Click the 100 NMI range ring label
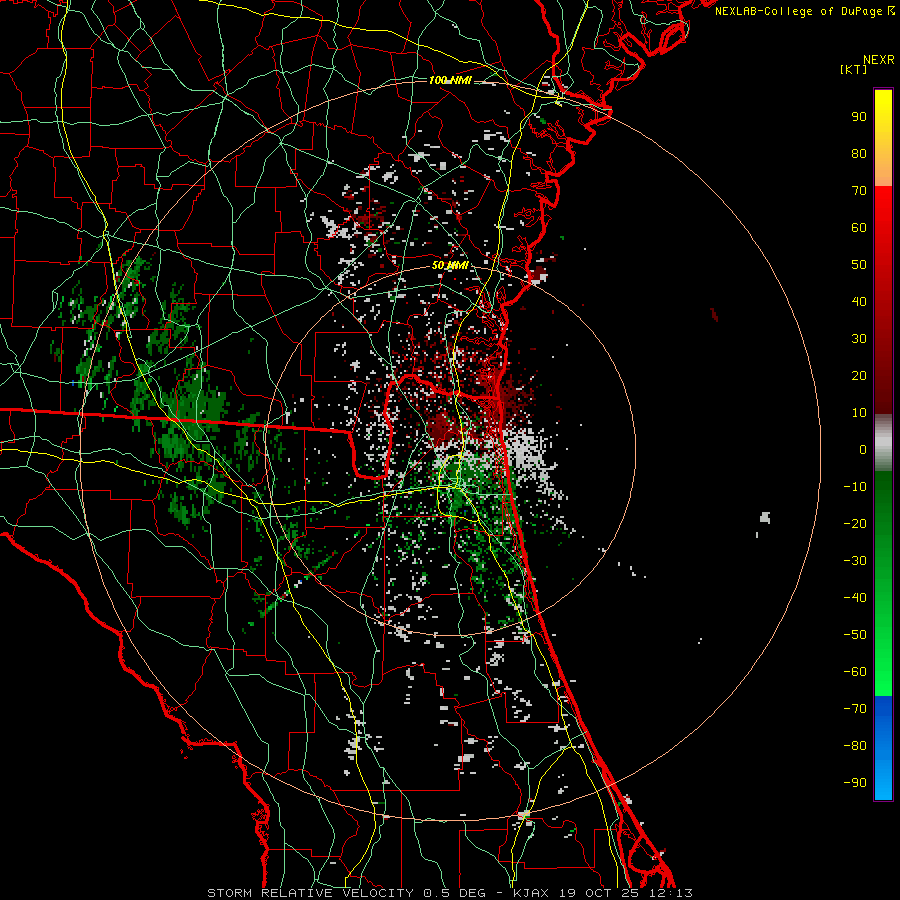This screenshot has width=900, height=900. (450, 80)
